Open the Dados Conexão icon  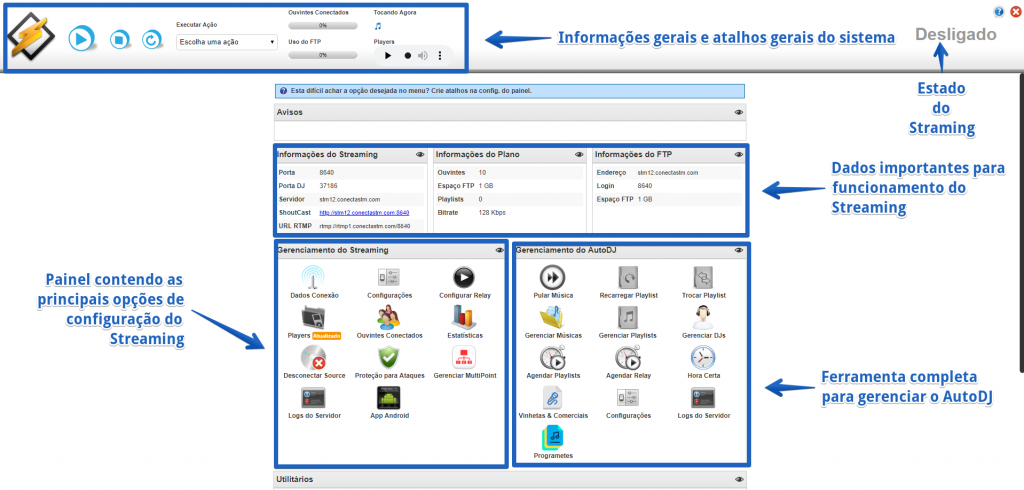pyautogui.click(x=314, y=276)
